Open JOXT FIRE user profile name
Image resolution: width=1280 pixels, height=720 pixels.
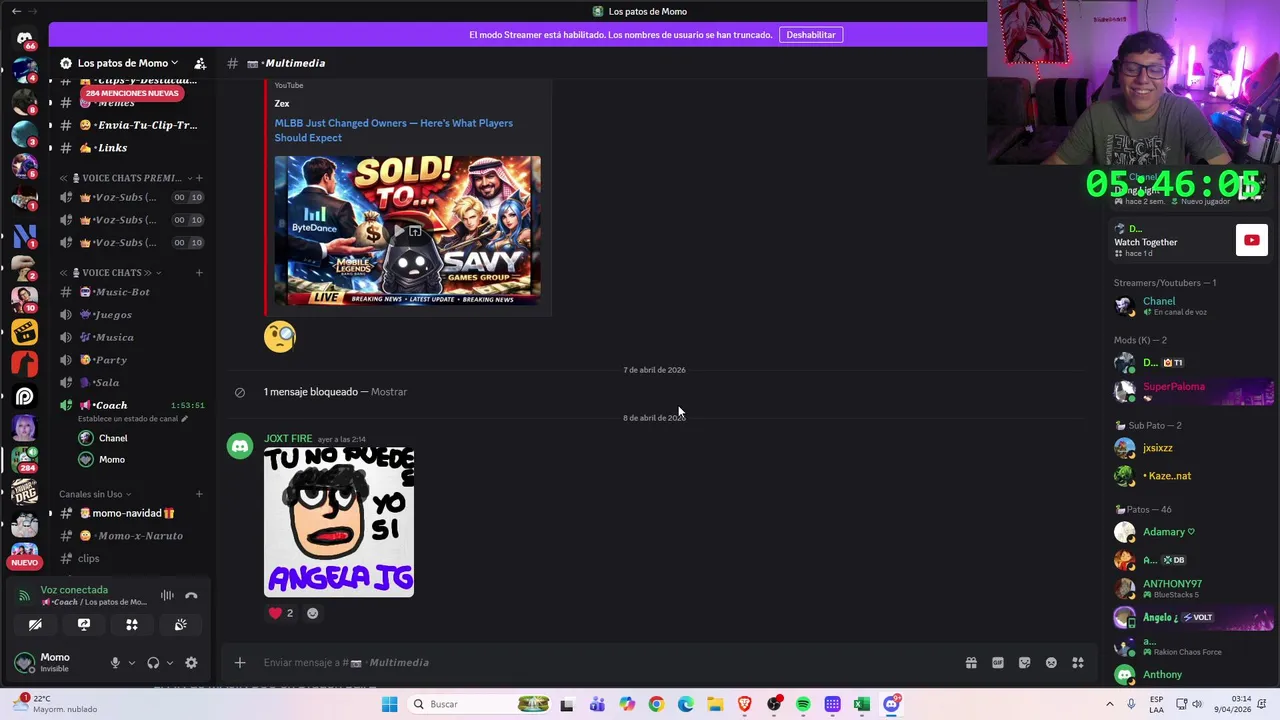tap(288, 439)
